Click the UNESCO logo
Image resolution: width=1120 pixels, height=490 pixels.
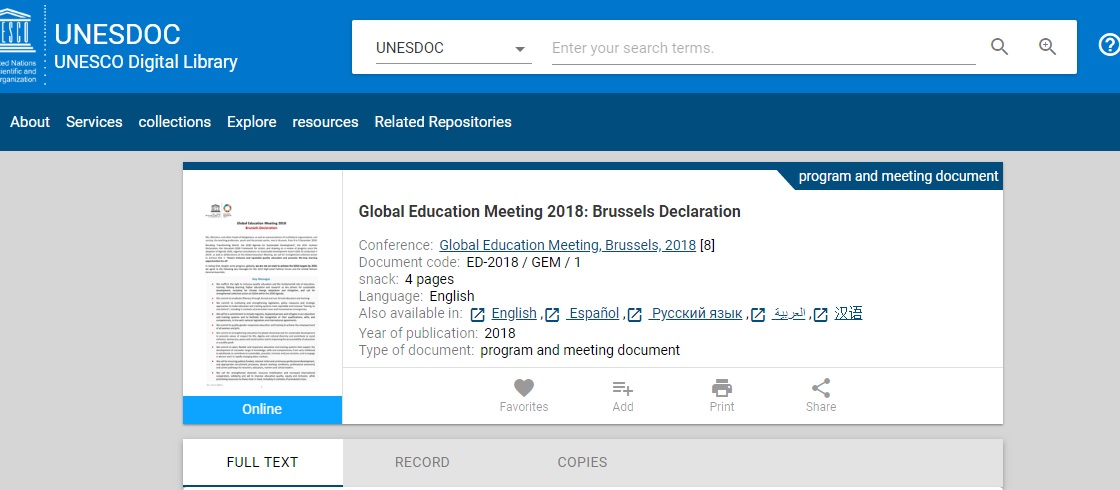coord(18,44)
